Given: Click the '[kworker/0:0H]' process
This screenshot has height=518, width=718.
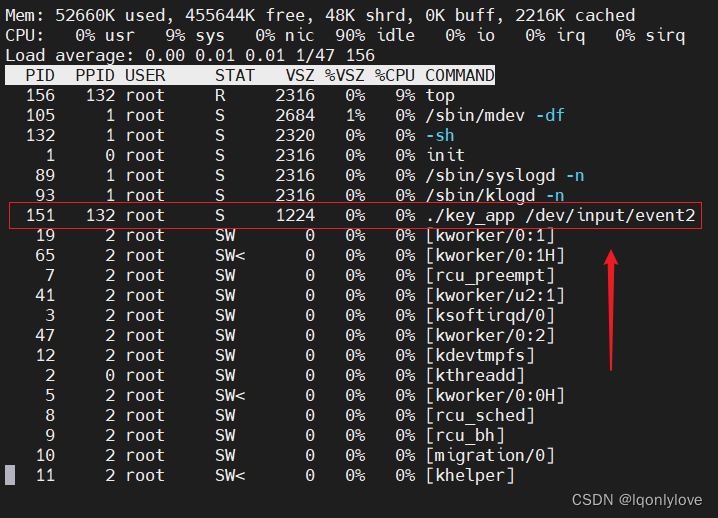Looking at the screenshot, I should pos(495,396).
